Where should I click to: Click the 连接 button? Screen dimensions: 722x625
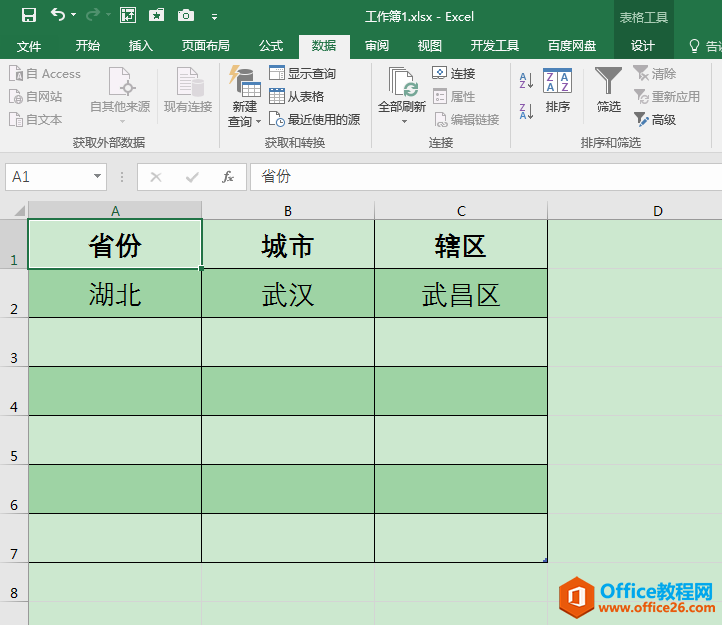[454, 73]
